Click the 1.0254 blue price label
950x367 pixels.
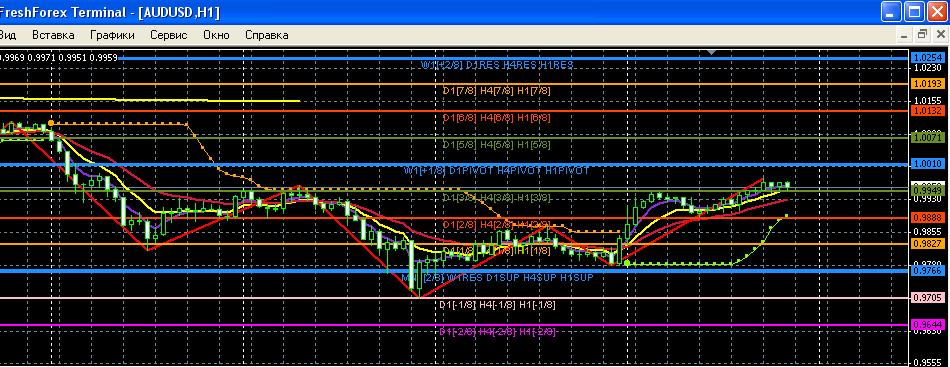928,58
